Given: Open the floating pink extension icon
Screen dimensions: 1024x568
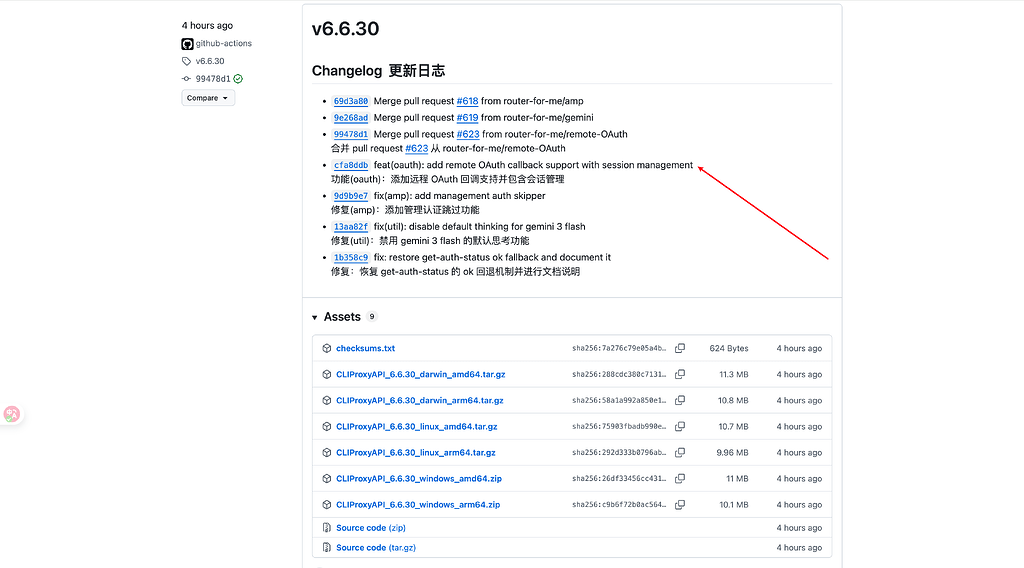Looking at the screenshot, I should [12, 414].
